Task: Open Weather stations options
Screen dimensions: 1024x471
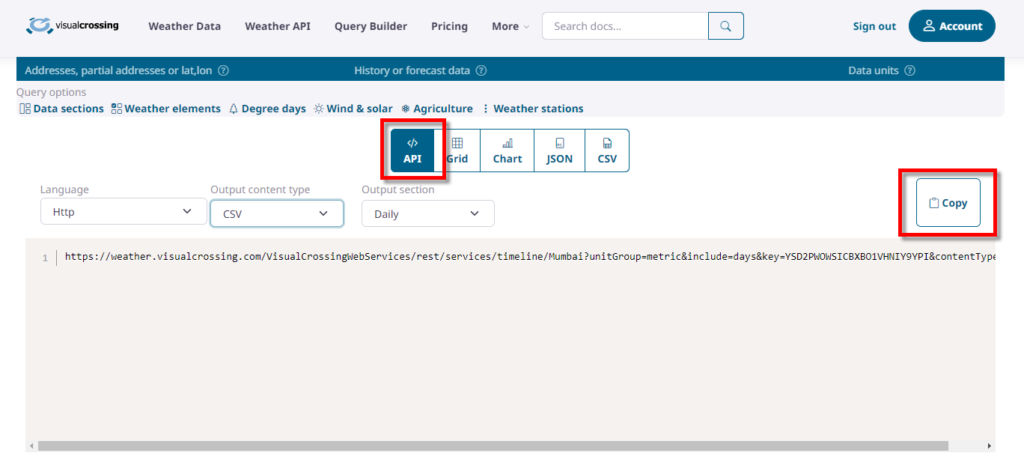Action: (532, 108)
